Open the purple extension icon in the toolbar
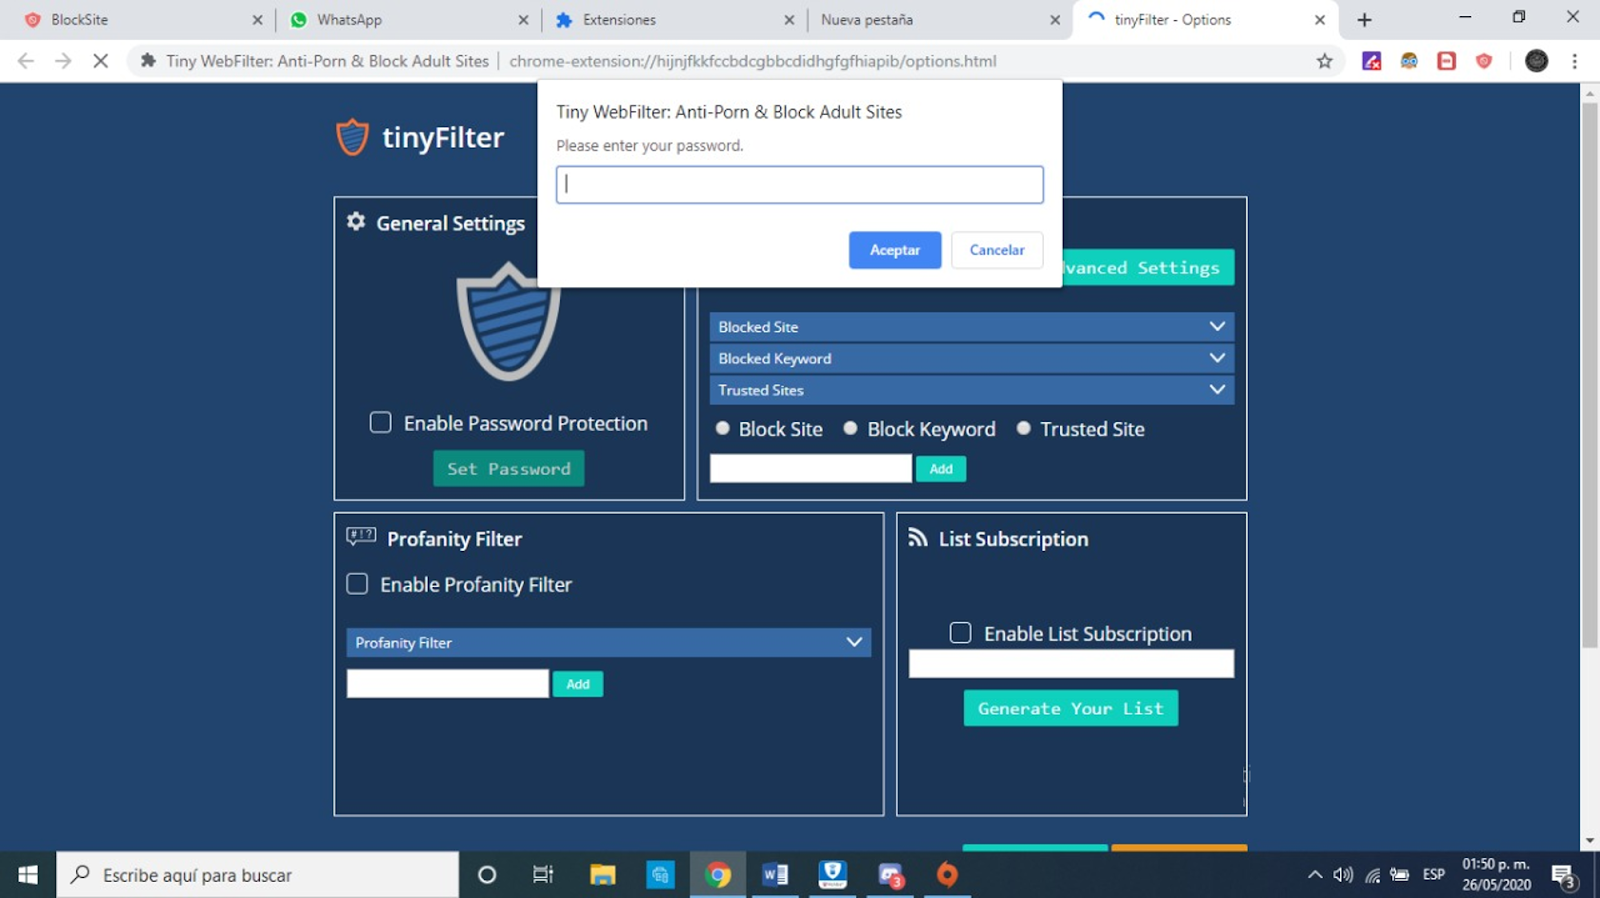The height and width of the screenshot is (898, 1600). pyautogui.click(x=1372, y=61)
